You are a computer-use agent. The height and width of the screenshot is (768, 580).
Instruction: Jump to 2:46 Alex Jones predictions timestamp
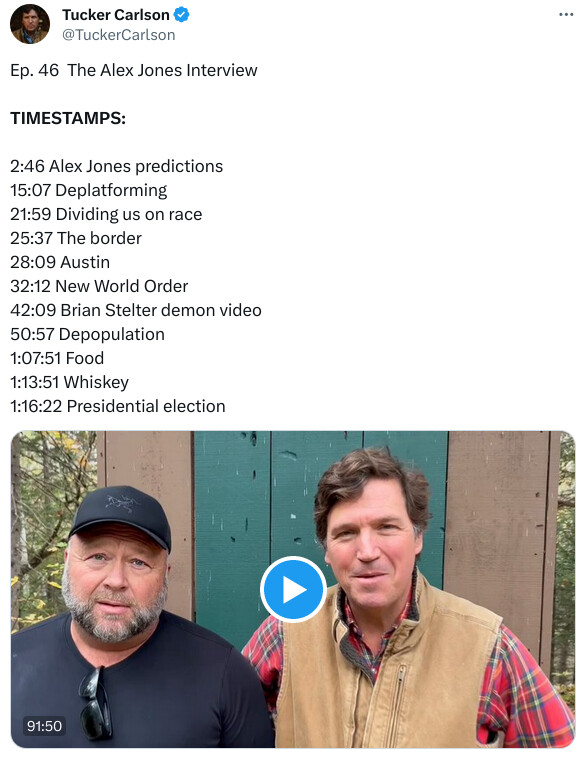(x=117, y=167)
